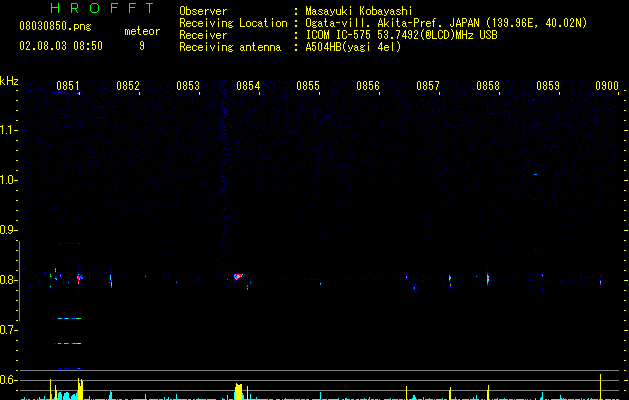Click the Observer name Masayuki Kobayashi

coord(359,11)
